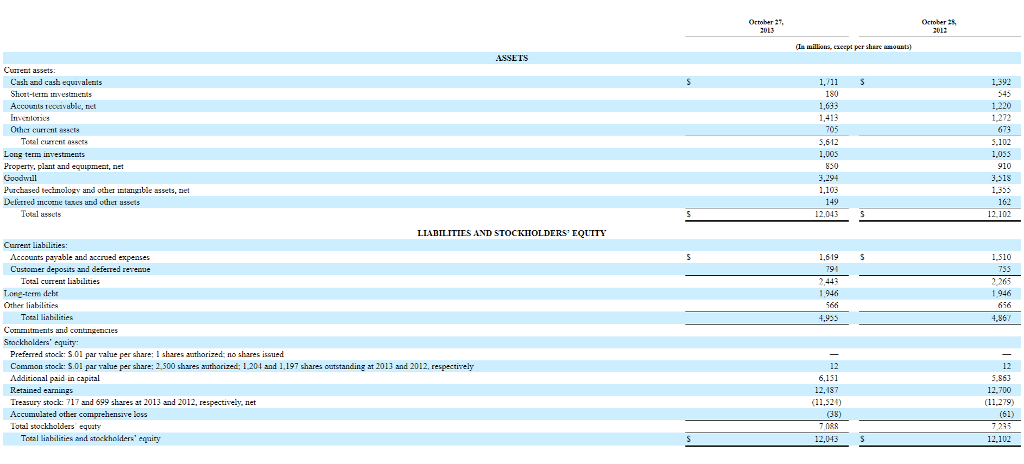The height and width of the screenshot is (464, 1024).
Task: Click the 2013 cash value 1,711
Action: (828, 82)
